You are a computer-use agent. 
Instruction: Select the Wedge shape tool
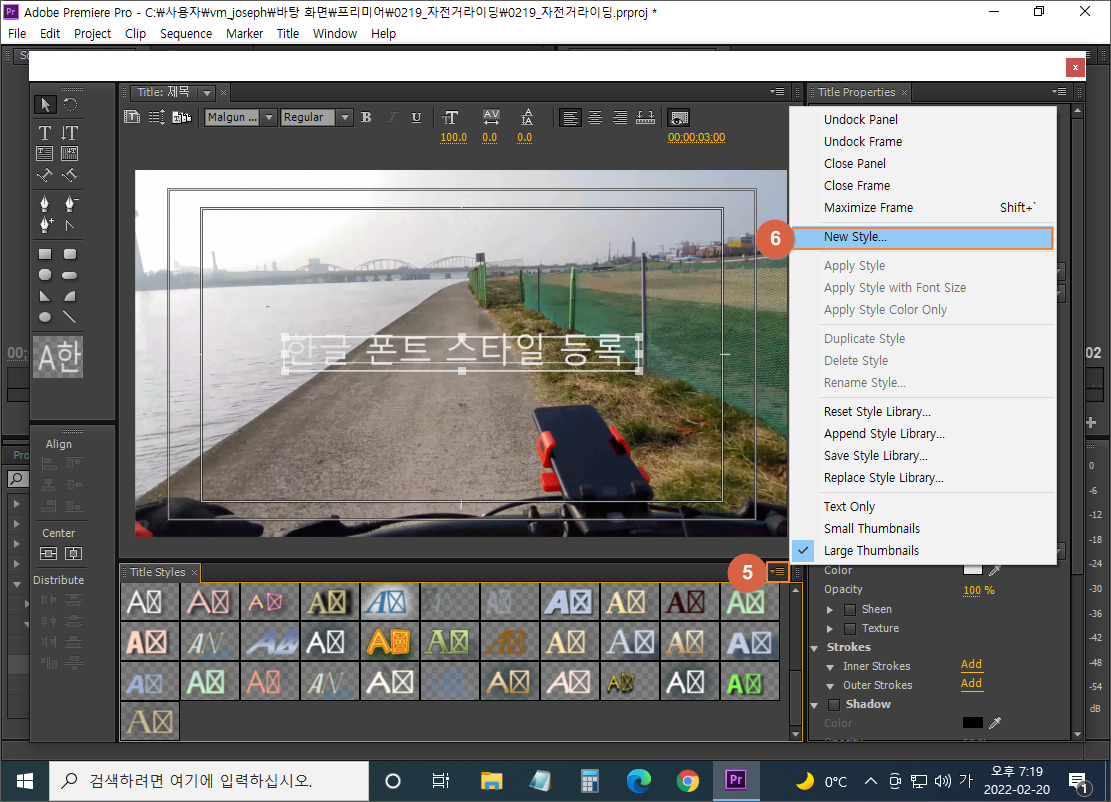(x=45, y=296)
